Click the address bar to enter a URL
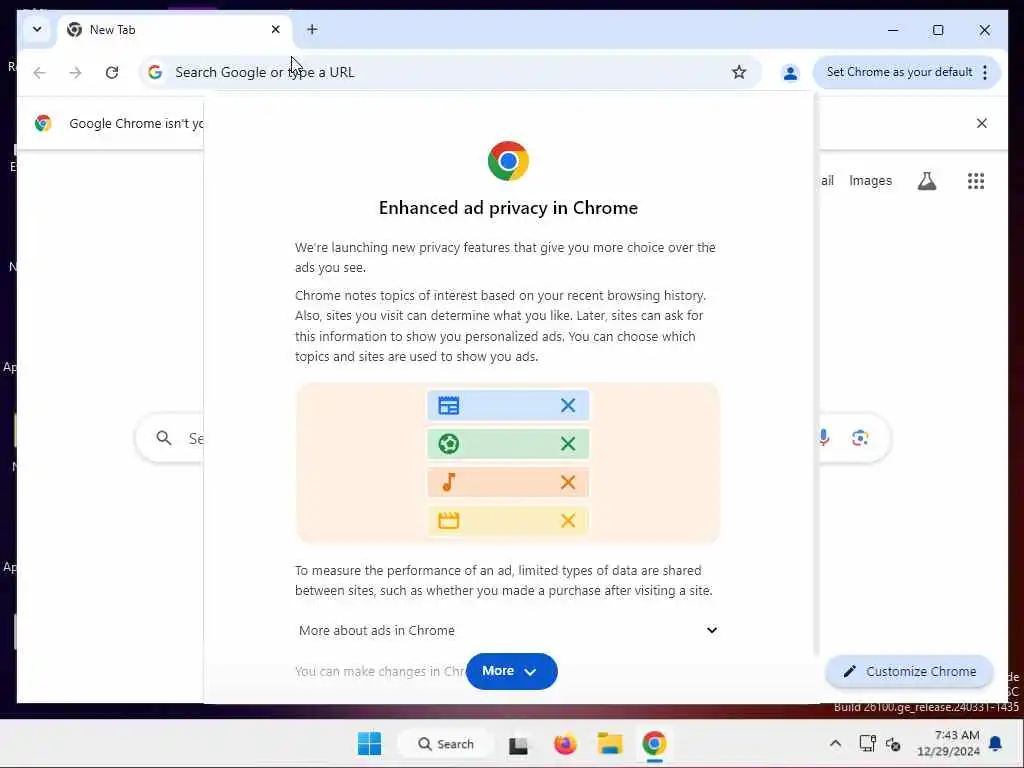 [x=451, y=72]
